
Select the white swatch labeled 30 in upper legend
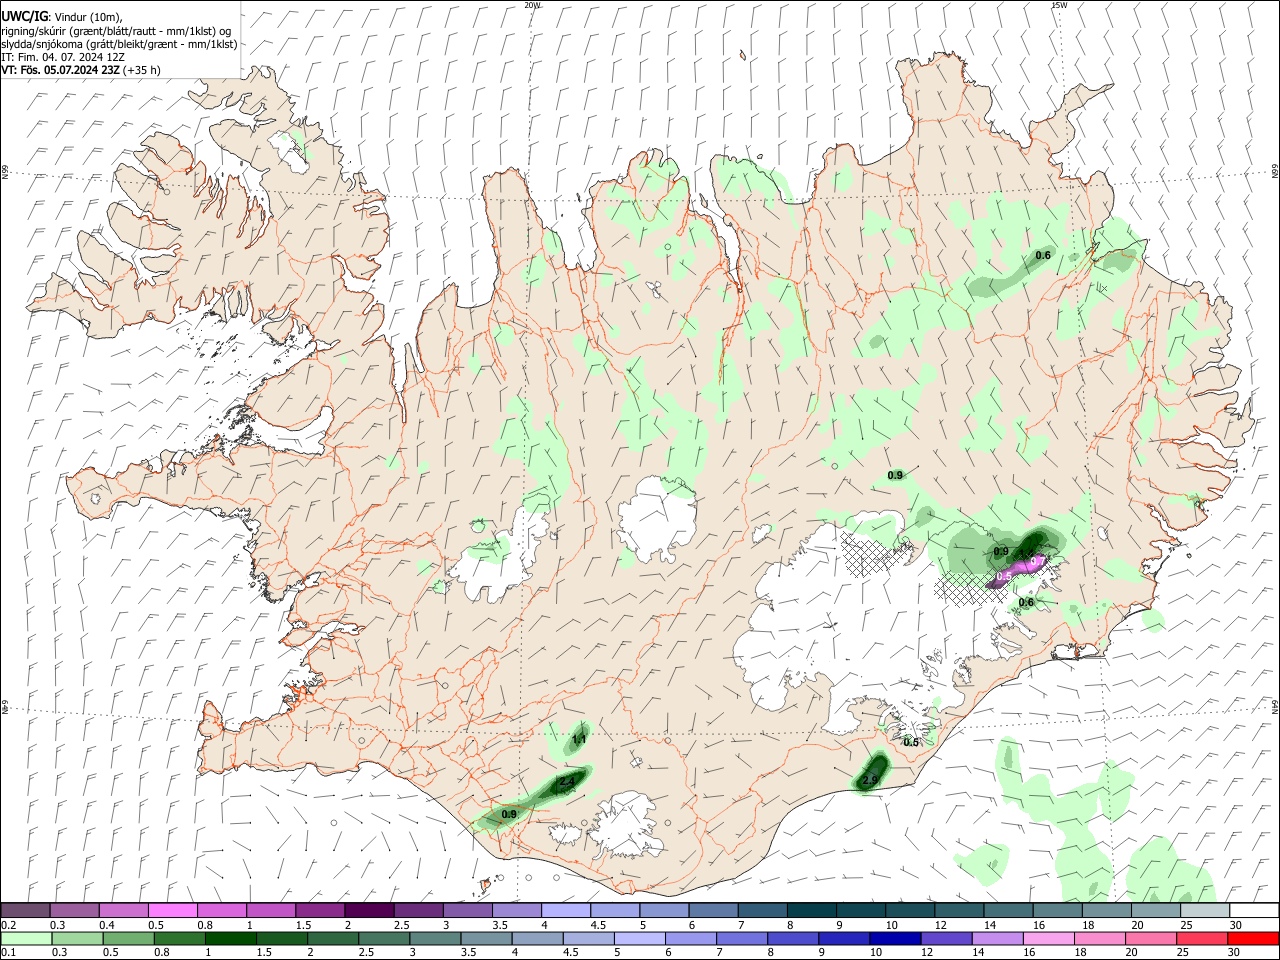click(x=1253, y=910)
